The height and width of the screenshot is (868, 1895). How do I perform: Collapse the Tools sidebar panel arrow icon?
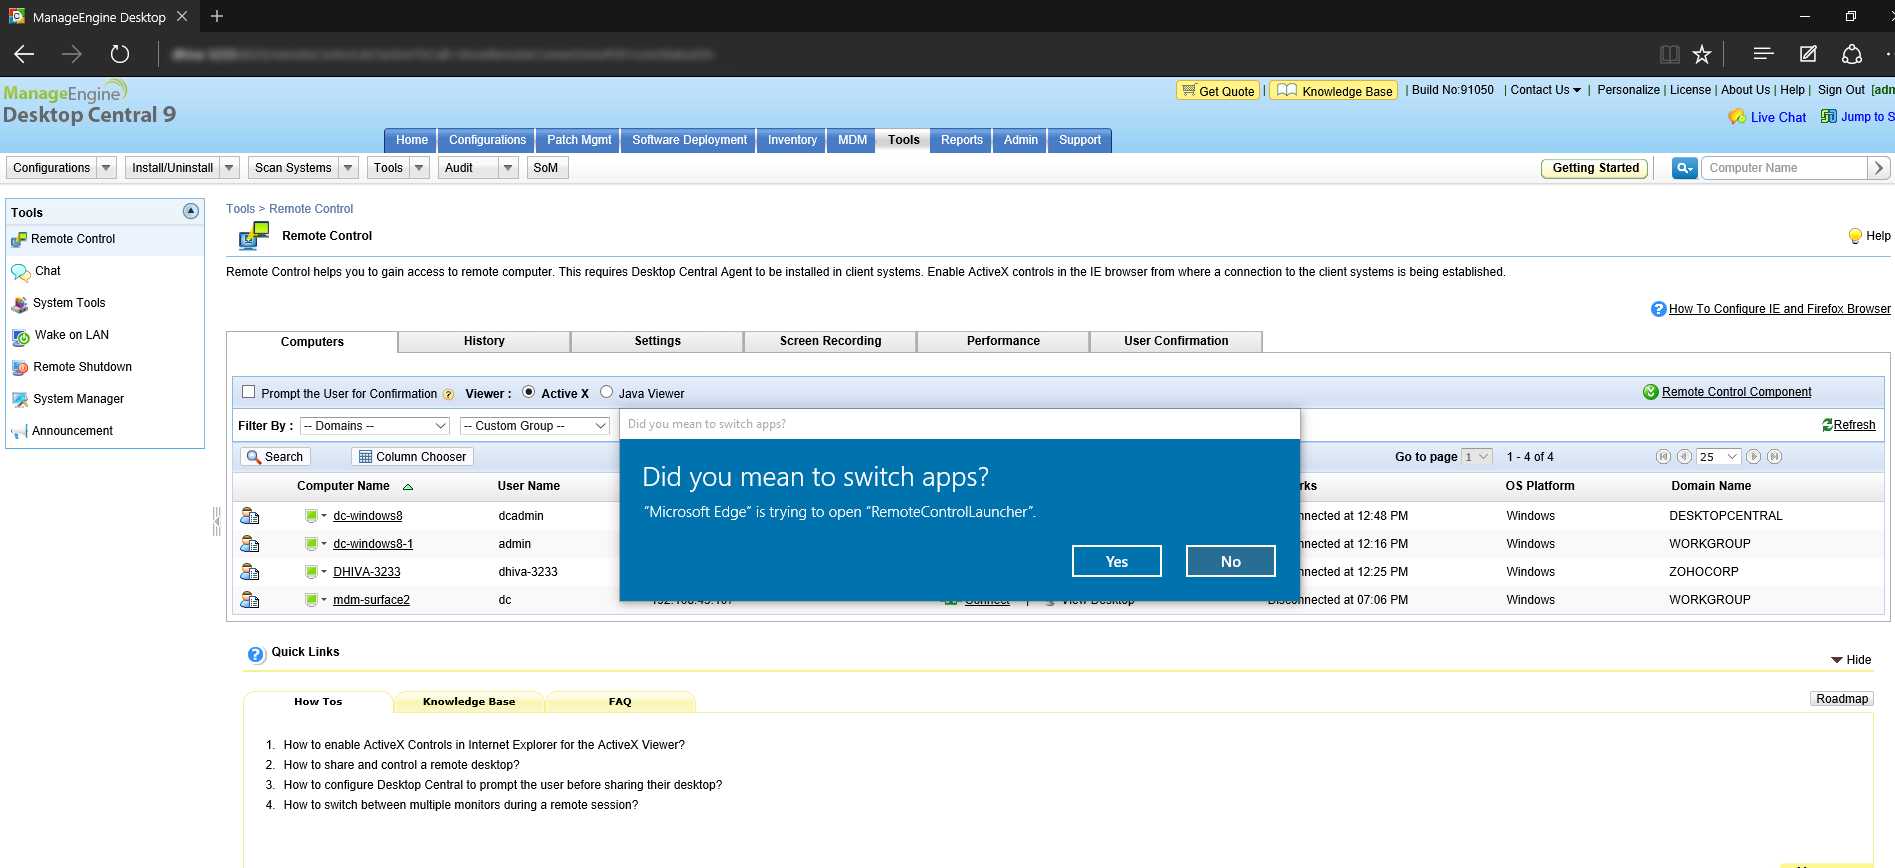click(x=191, y=211)
